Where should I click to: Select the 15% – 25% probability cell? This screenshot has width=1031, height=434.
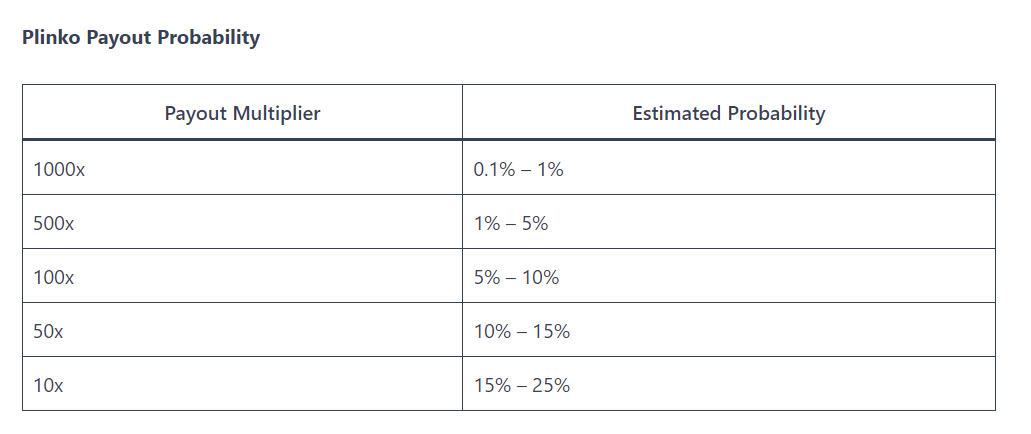(729, 384)
